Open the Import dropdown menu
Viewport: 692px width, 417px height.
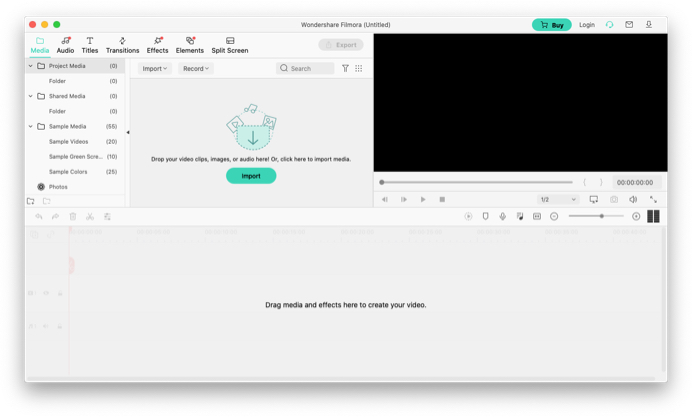tap(154, 68)
